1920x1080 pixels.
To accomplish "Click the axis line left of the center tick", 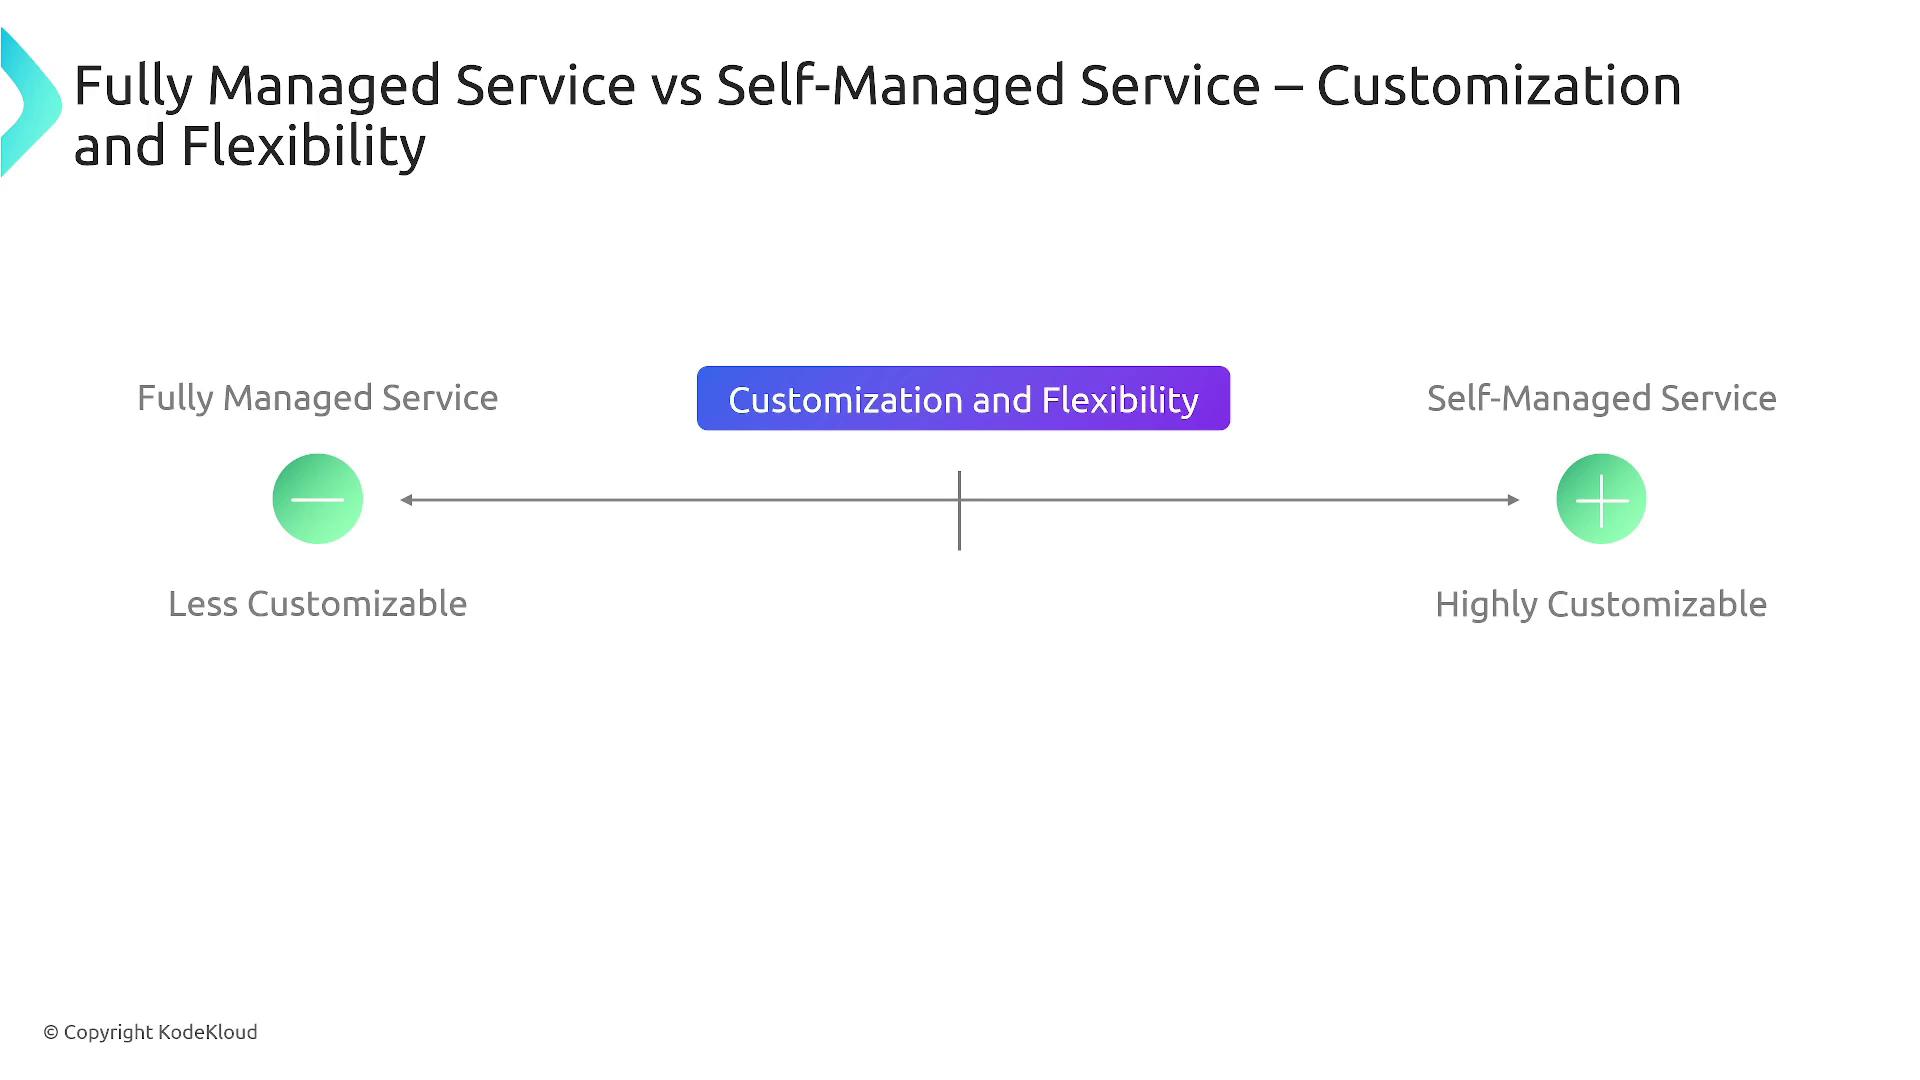I will pyautogui.click(x=680, y=500).
